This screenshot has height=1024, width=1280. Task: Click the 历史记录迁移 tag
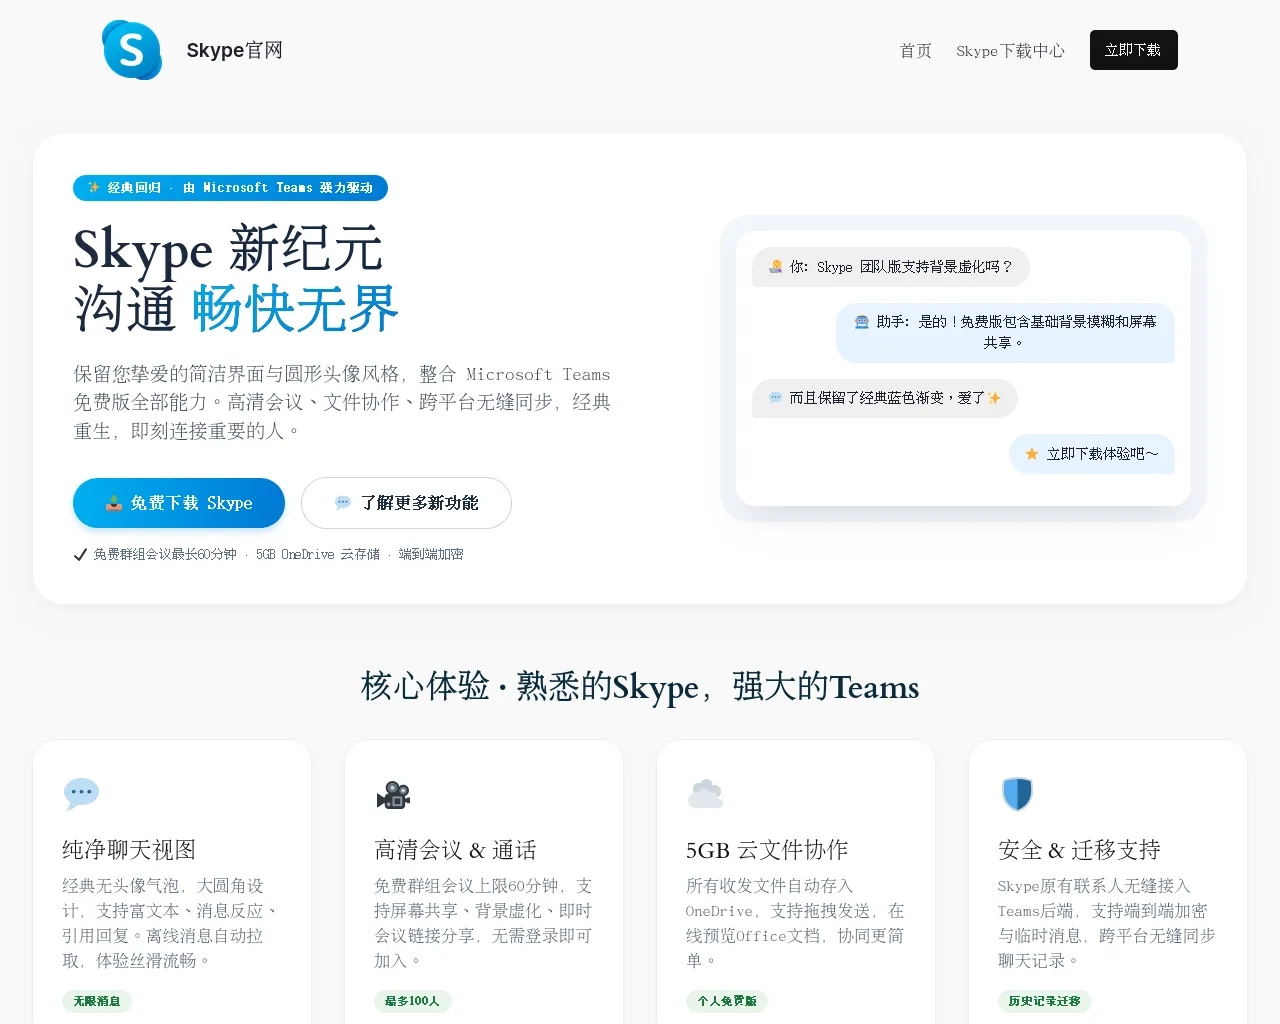coord(1045,1001)
